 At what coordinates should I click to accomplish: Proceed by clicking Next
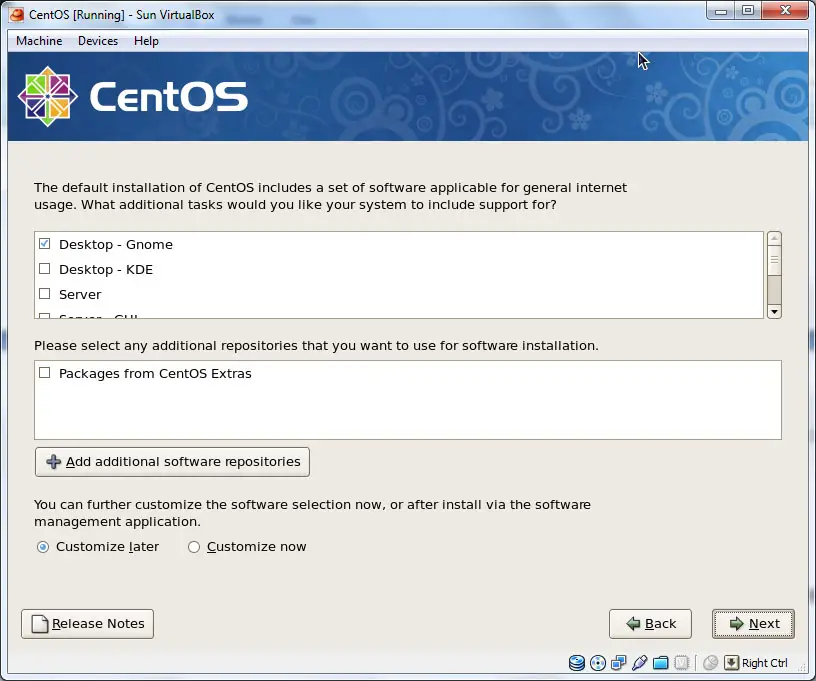(753, 624)
